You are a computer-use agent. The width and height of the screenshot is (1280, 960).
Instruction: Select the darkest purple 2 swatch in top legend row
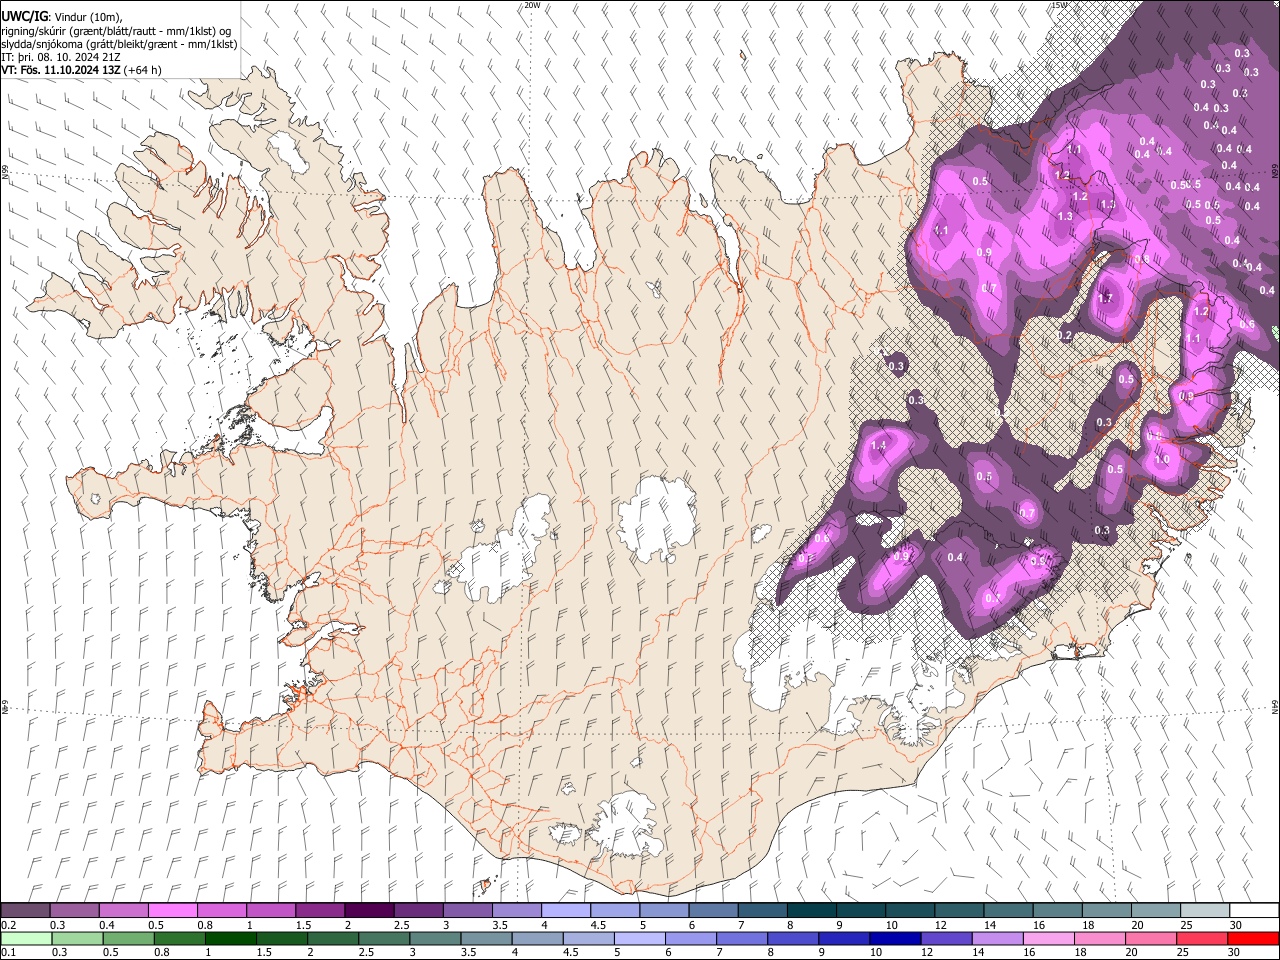369,911
